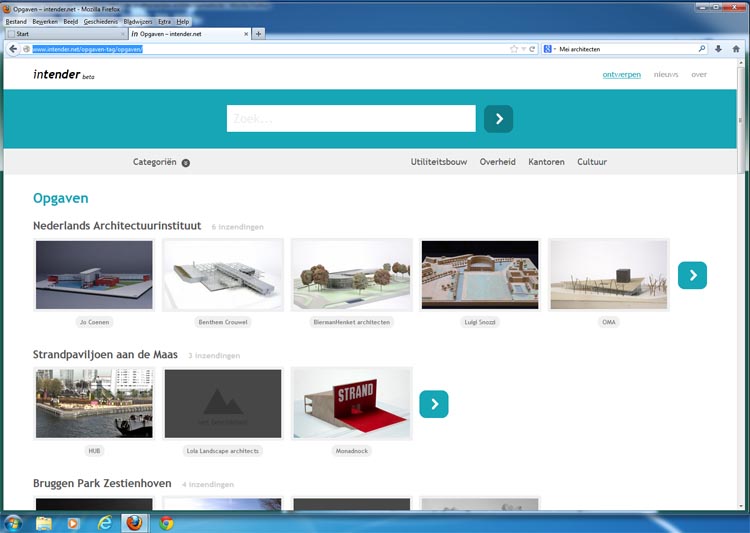The height and width of the screenshot is (533, 750).
Task: Focus the Zoek search input field
Action: (351, 119)
